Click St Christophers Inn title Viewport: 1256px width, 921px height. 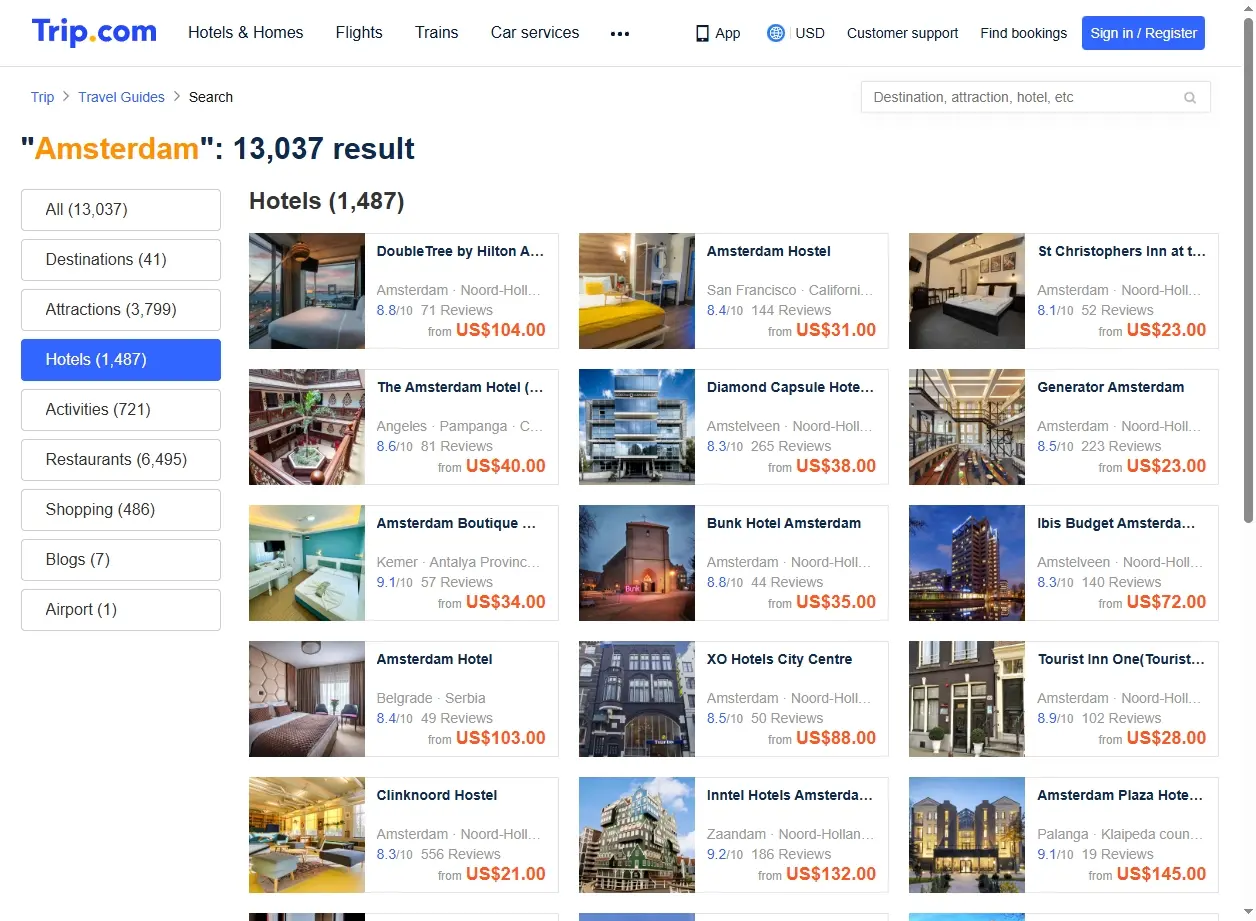[1122, 251]
